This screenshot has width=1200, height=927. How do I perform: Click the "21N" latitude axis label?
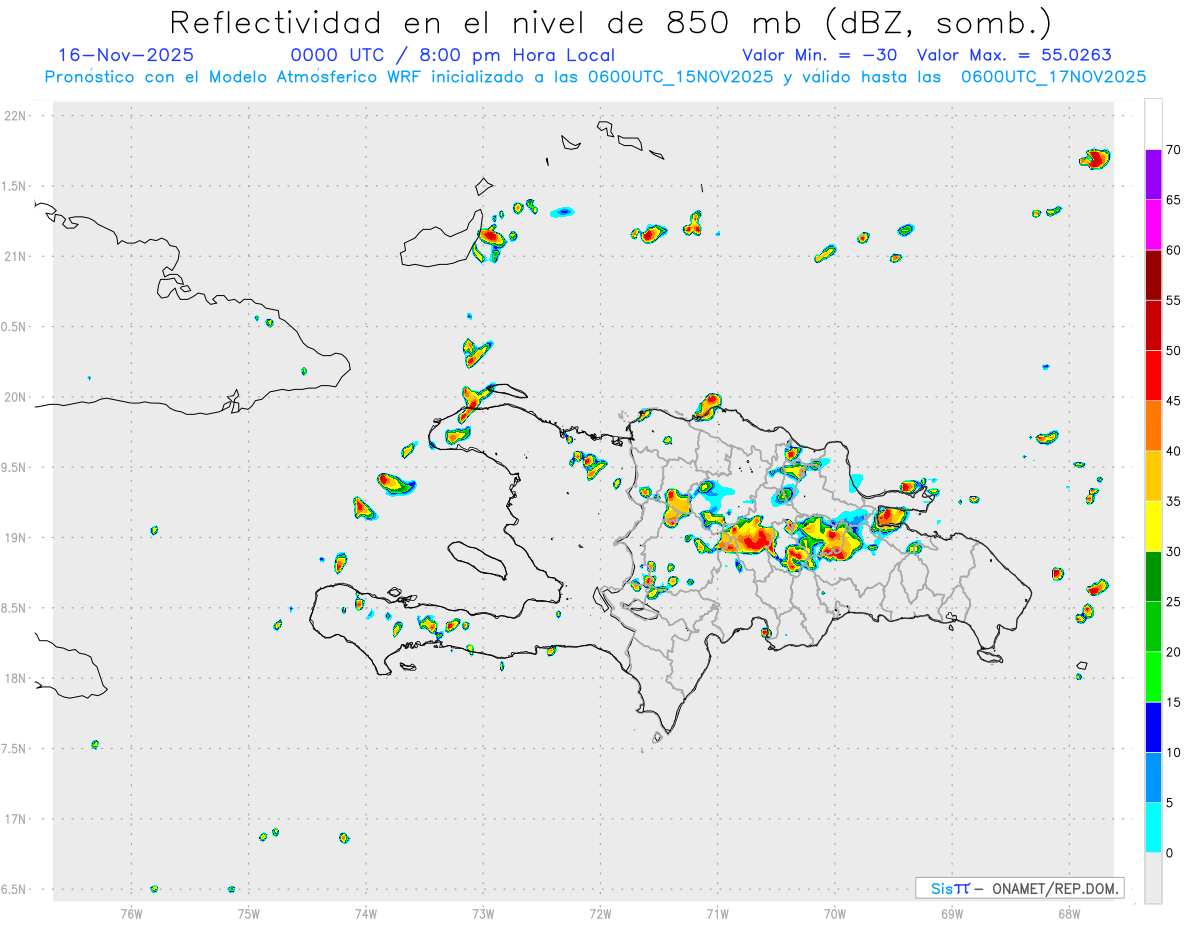[x=17, y=257]
